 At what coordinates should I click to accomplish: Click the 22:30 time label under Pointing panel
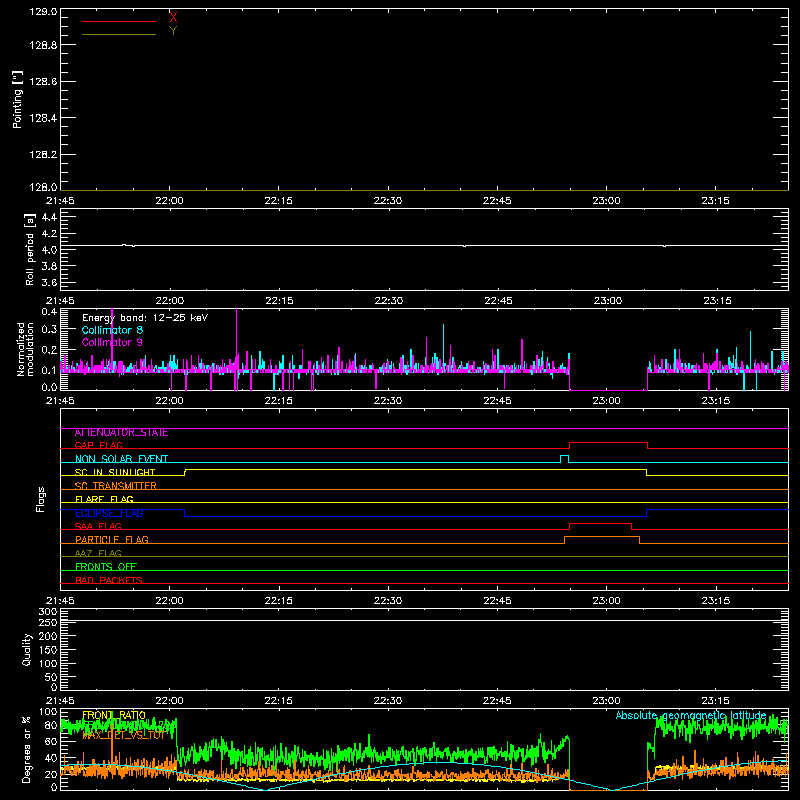tap(388, 201)
